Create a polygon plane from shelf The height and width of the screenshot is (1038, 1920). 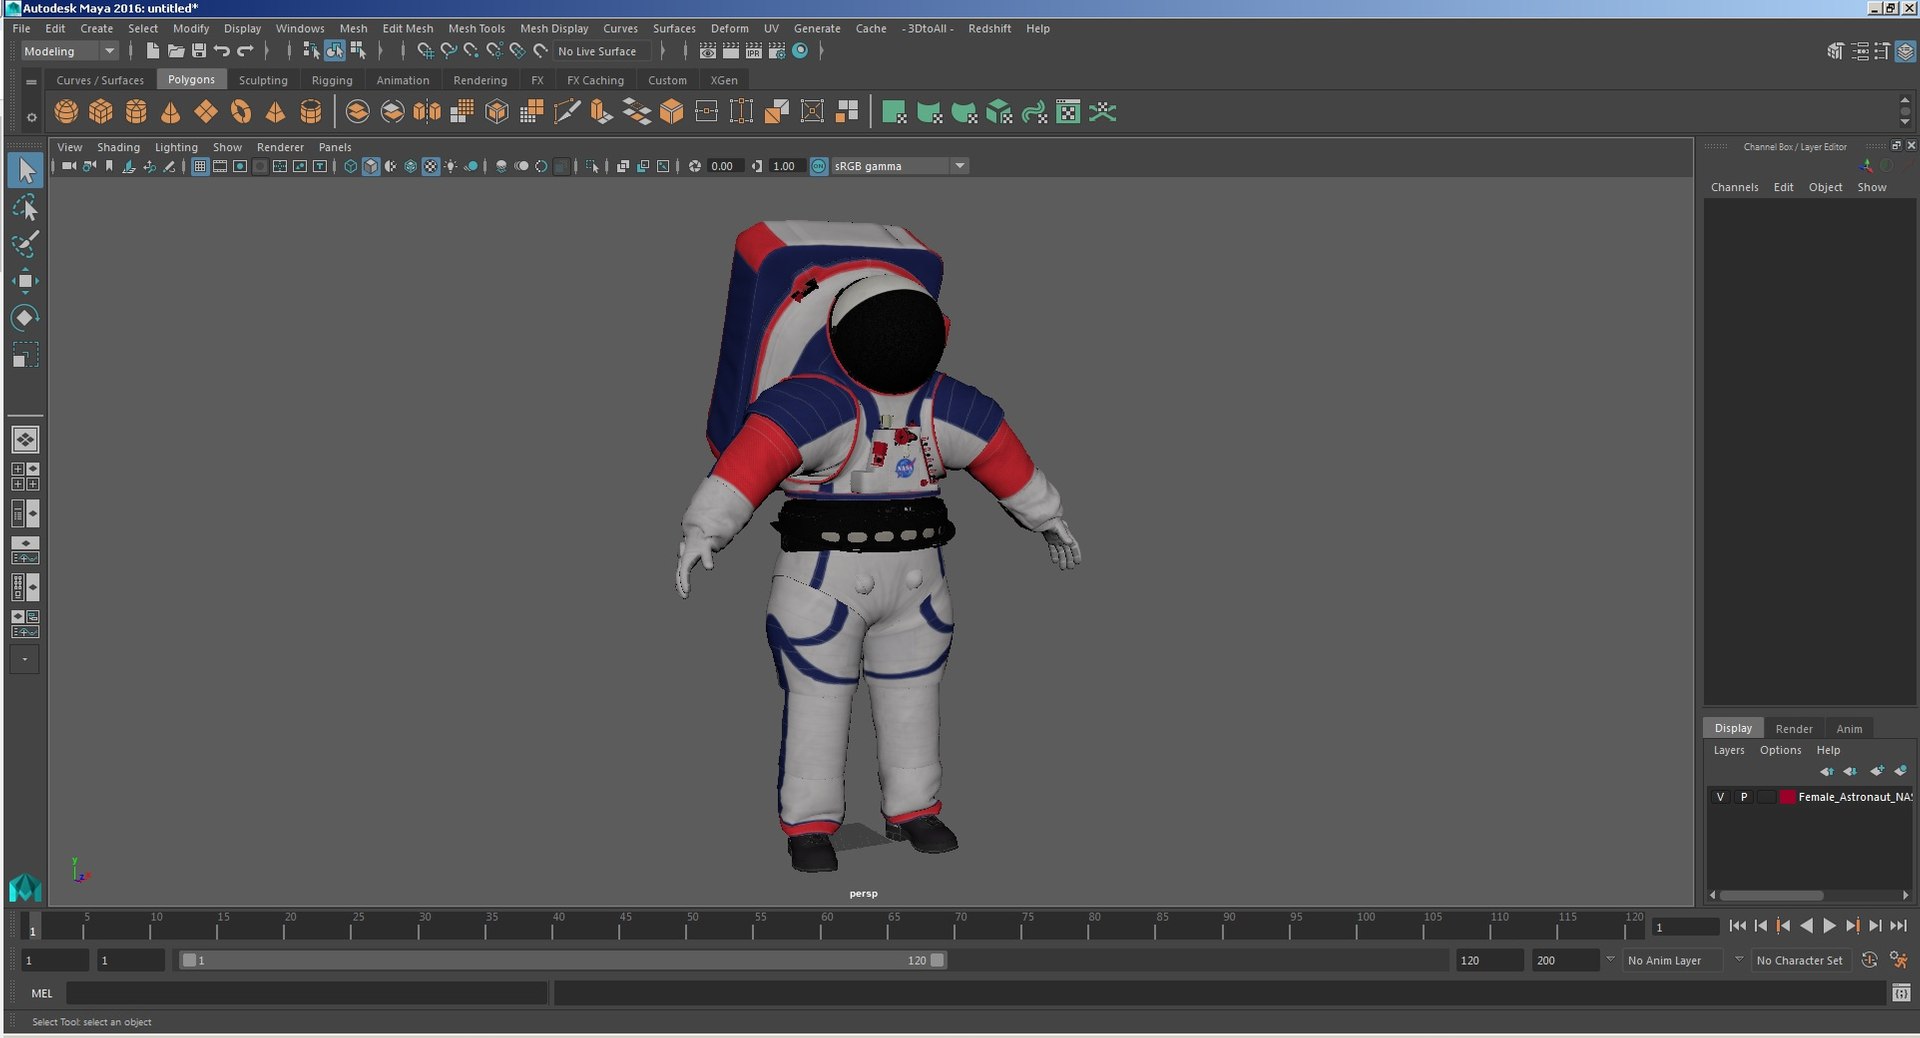click(206, 112)
